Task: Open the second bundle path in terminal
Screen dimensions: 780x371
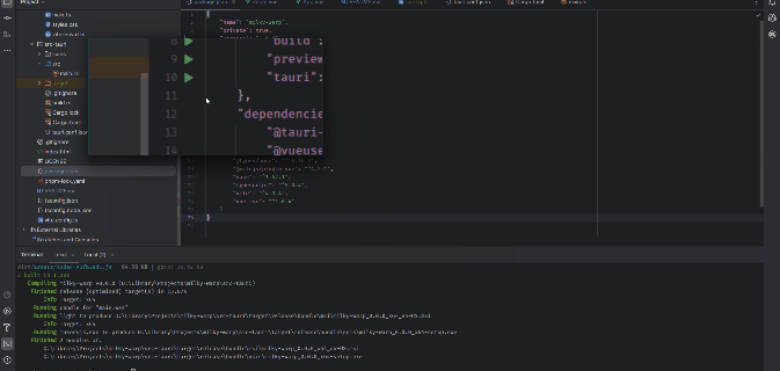Action: [203, 356]
